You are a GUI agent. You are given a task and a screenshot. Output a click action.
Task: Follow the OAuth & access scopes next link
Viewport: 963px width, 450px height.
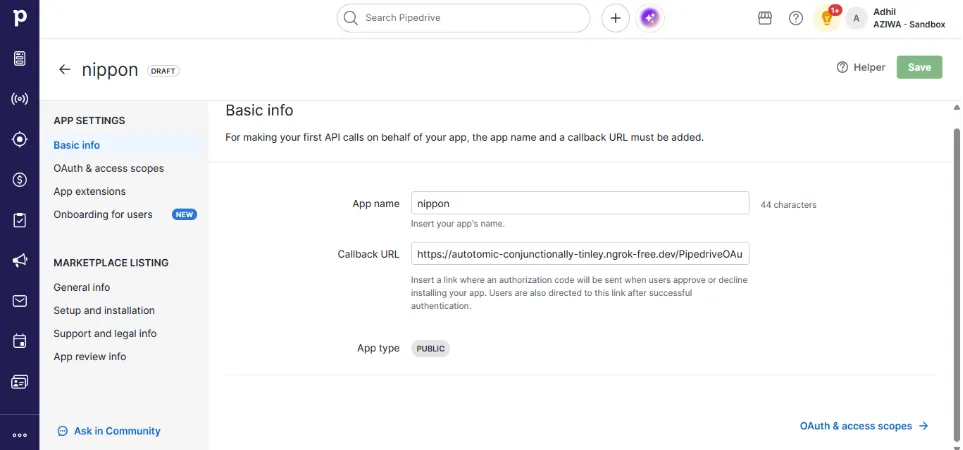click(864, 426)
